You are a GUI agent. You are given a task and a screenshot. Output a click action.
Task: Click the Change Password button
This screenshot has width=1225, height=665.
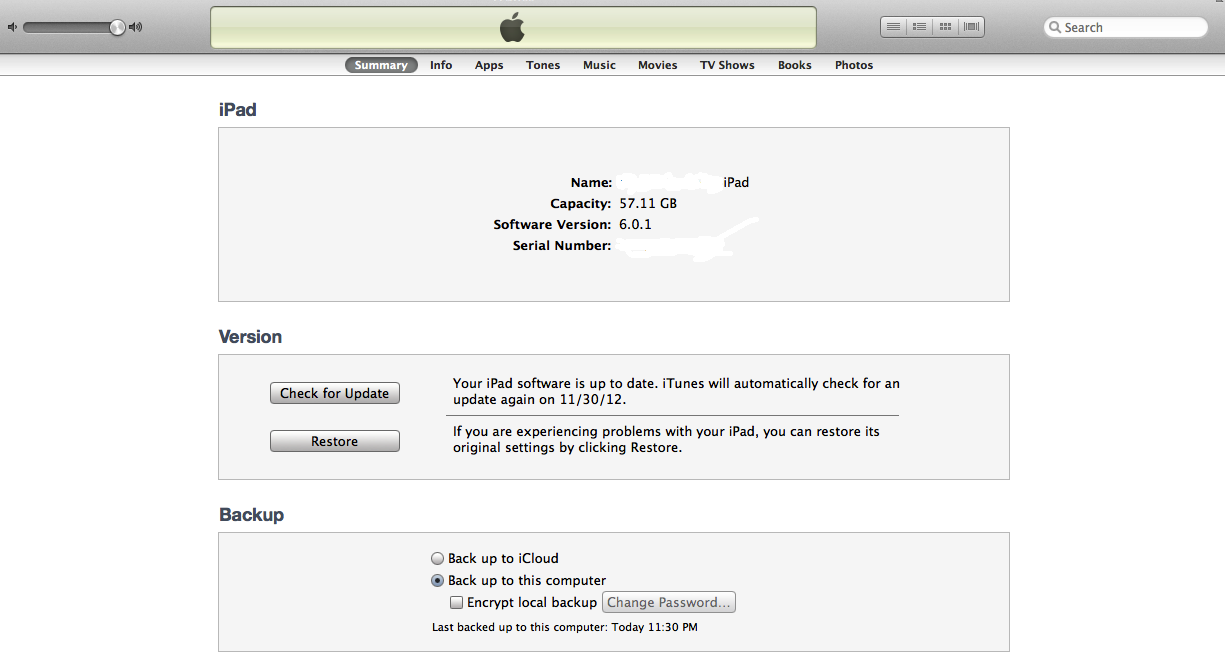tap(669, 602)
